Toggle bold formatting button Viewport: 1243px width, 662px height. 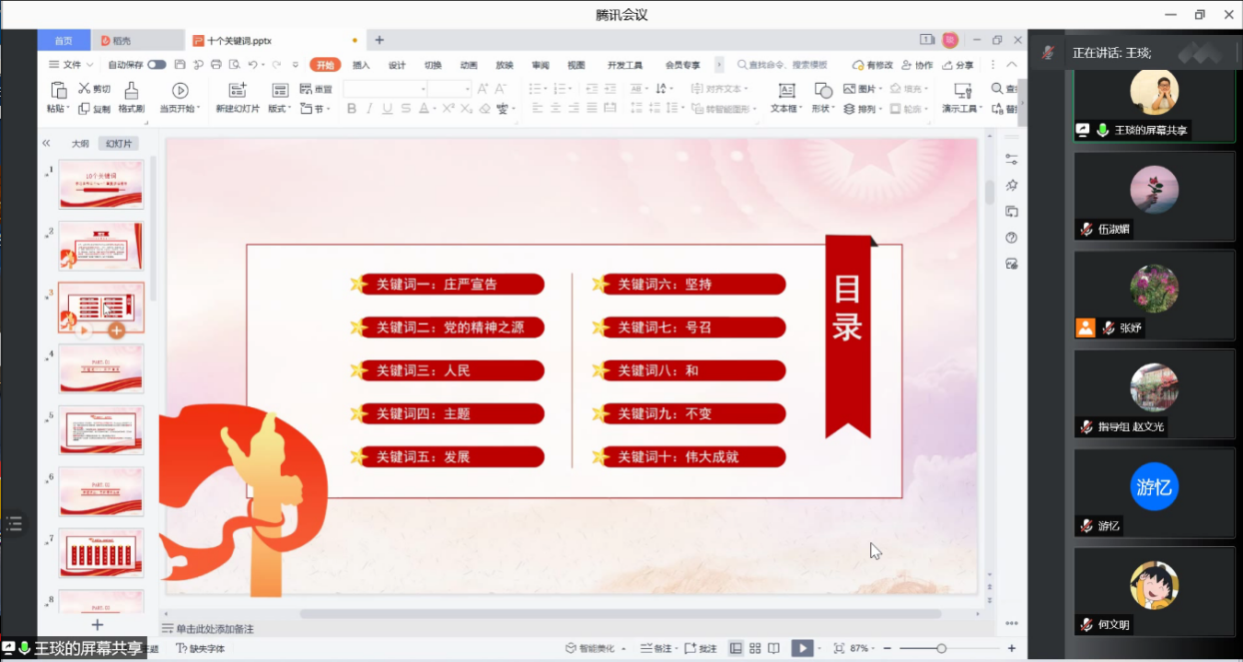351,109
